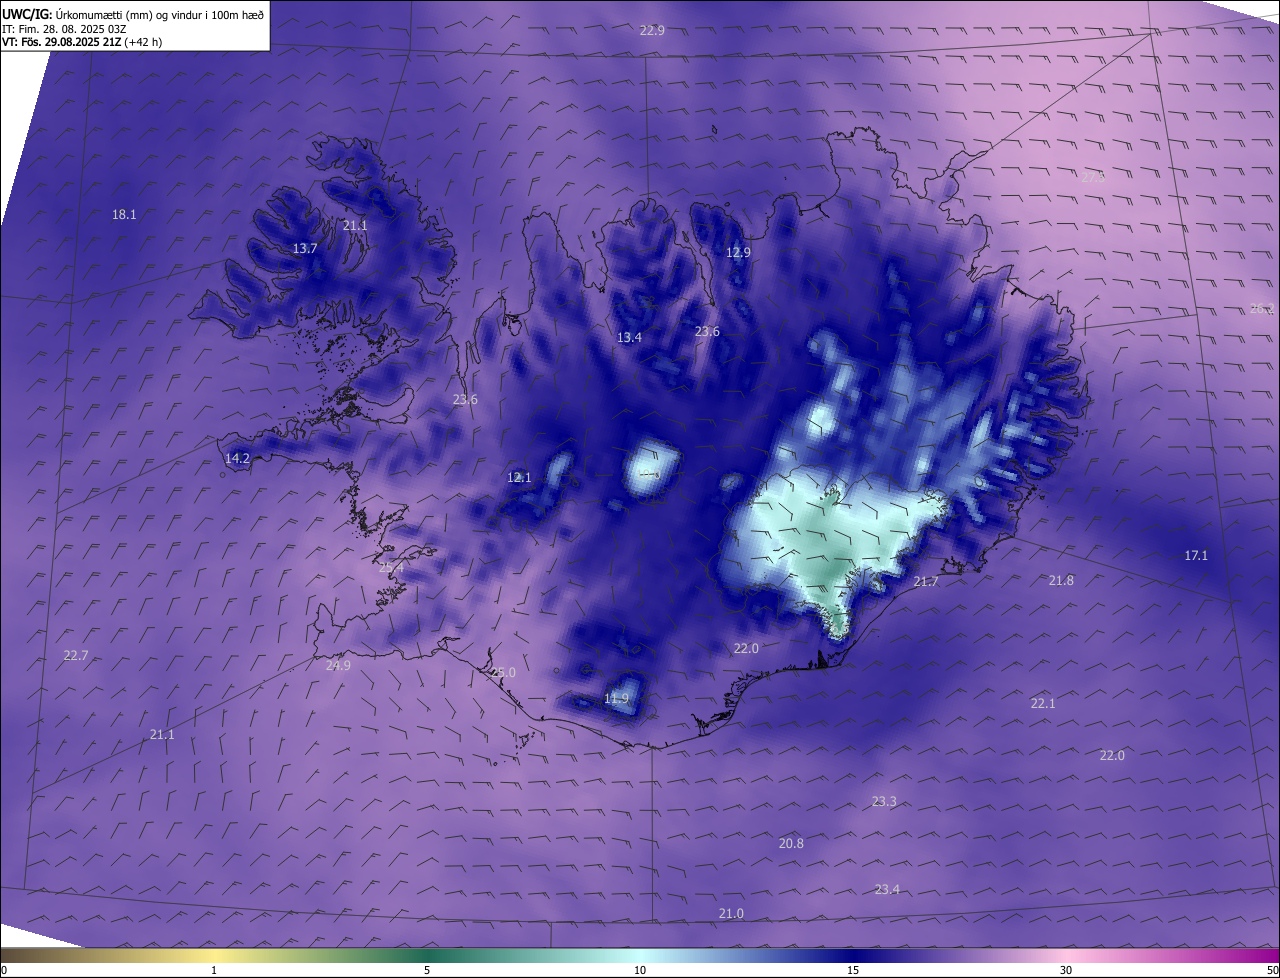The height and width of the screenshot is (978, 1280).
Task: Select the 23.4 value label
Action: [887, 889]
